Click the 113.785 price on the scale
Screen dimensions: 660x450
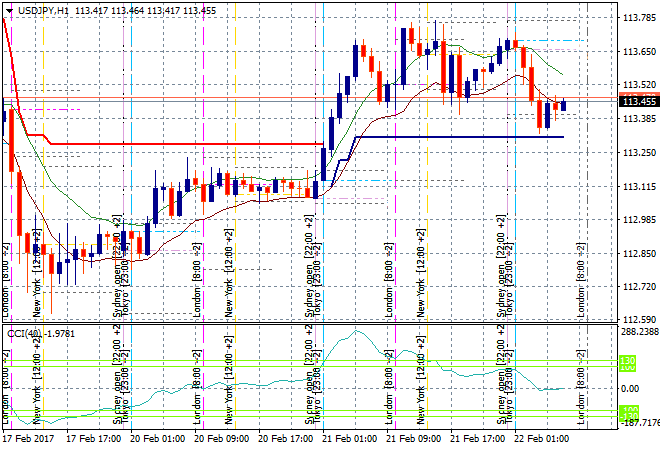tap(638, 18)
